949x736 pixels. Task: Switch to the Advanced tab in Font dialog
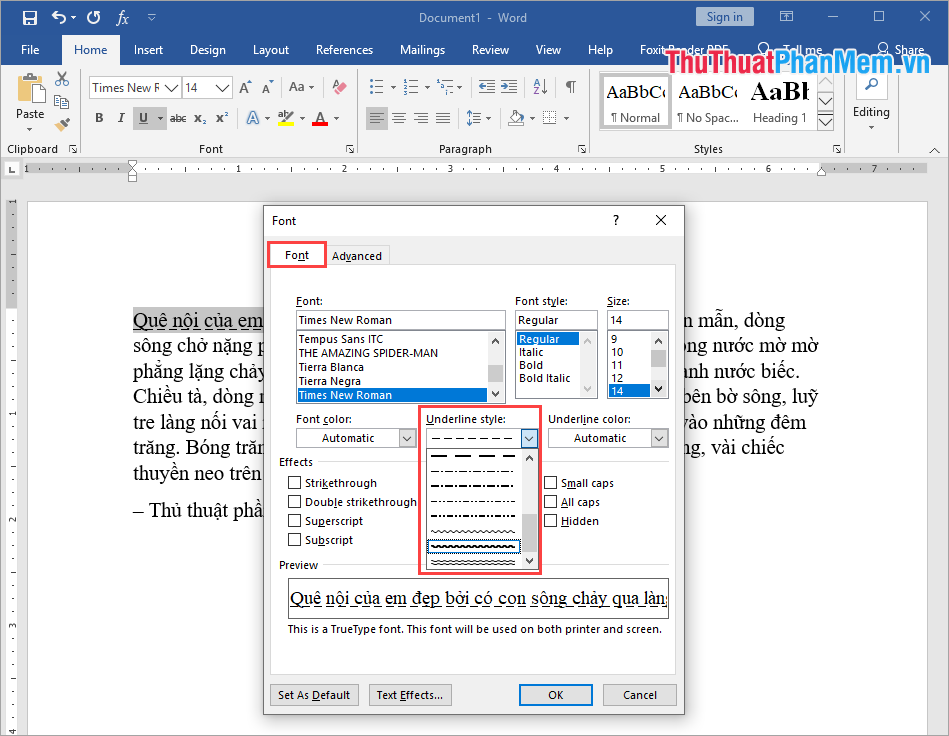coord(357,255)
